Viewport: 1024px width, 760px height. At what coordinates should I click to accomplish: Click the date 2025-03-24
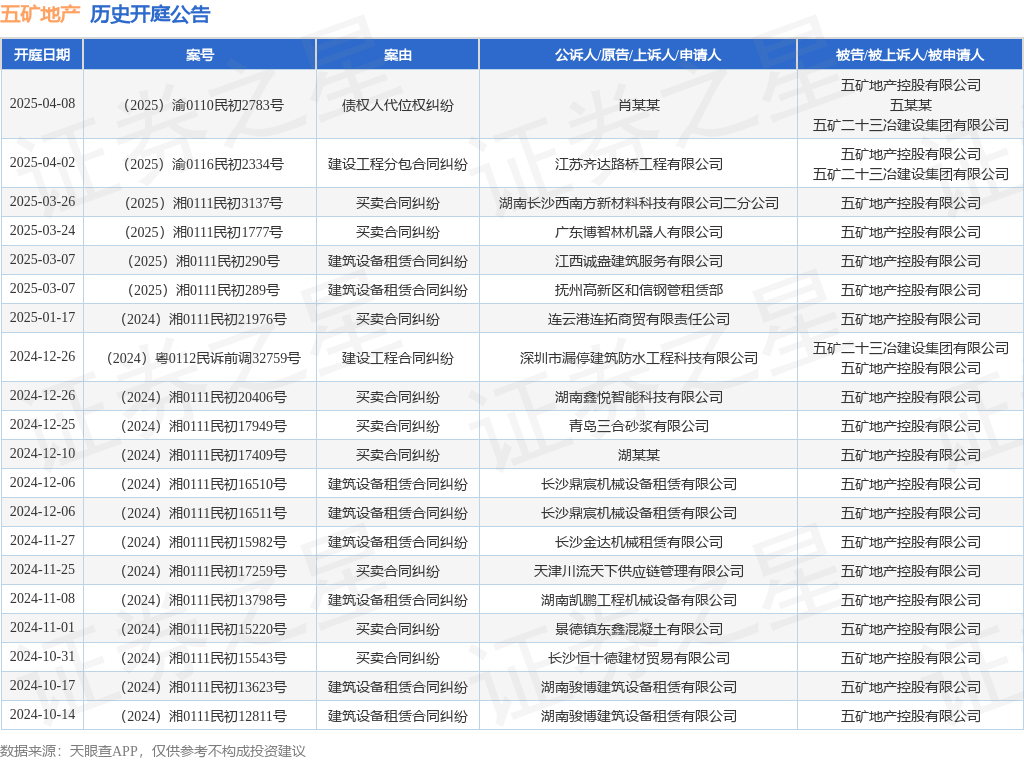[x=42, y=230]
